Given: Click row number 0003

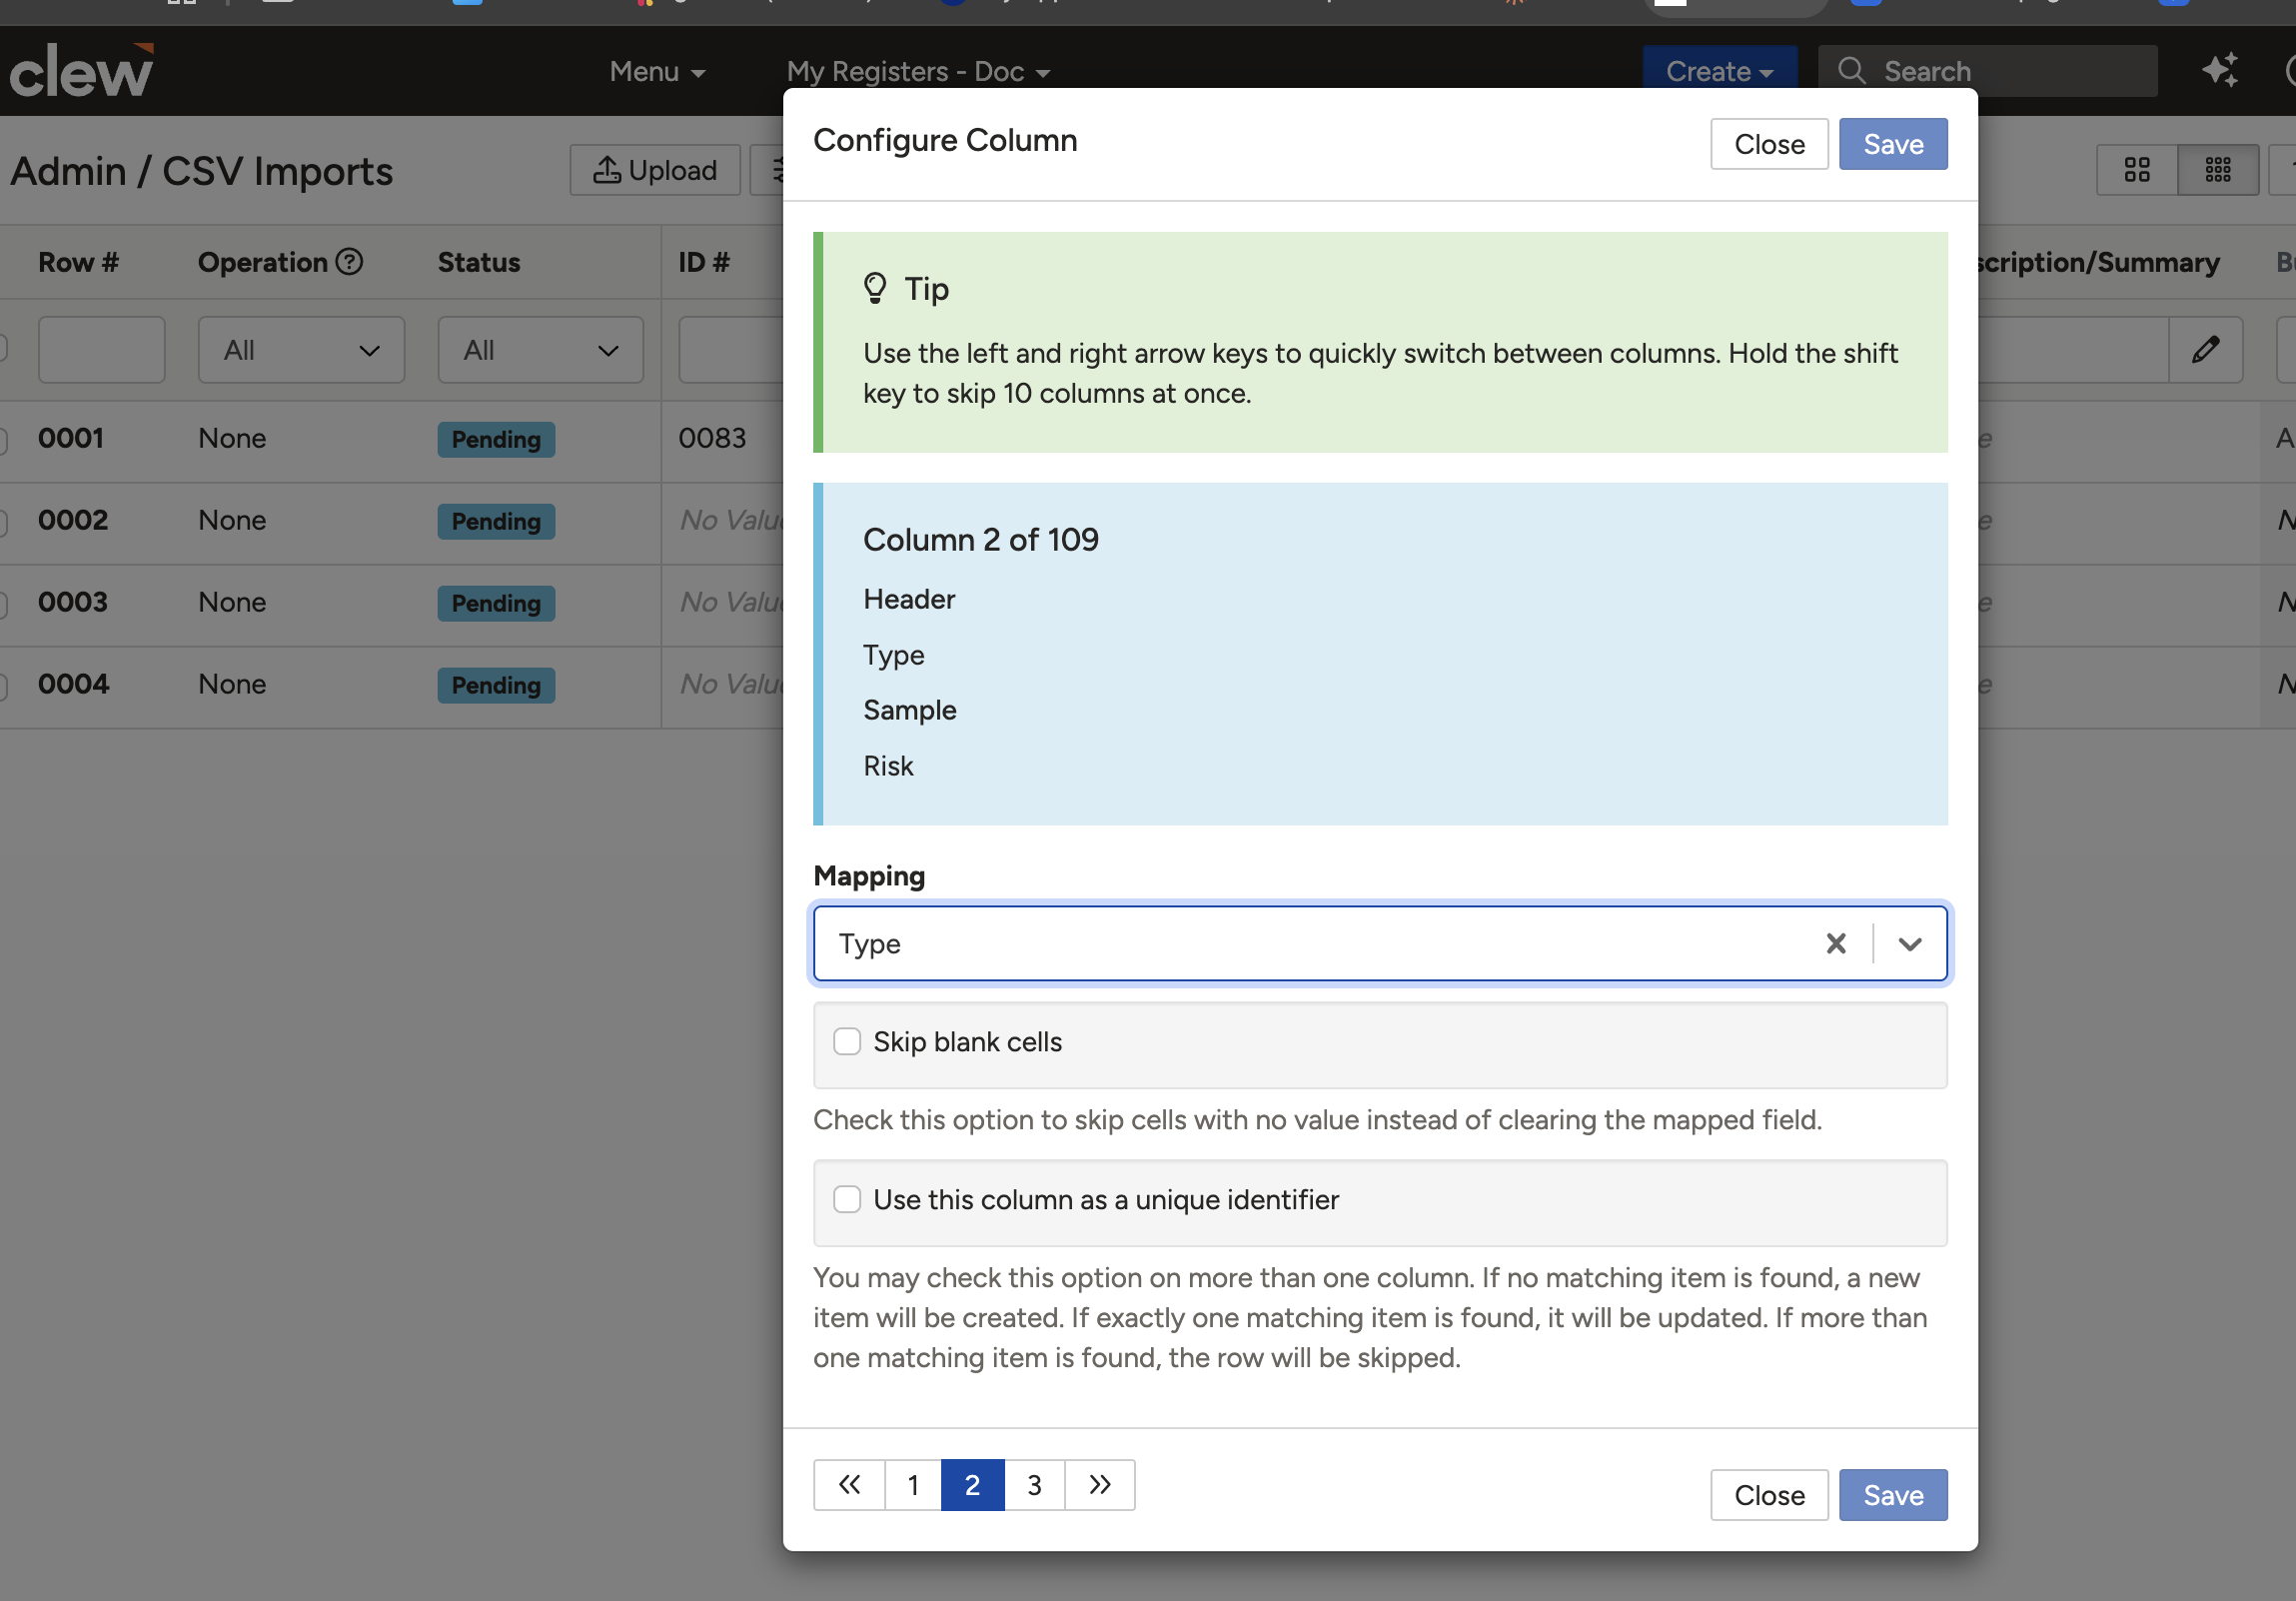Looking at the screenshot, I should pos(73,602).
